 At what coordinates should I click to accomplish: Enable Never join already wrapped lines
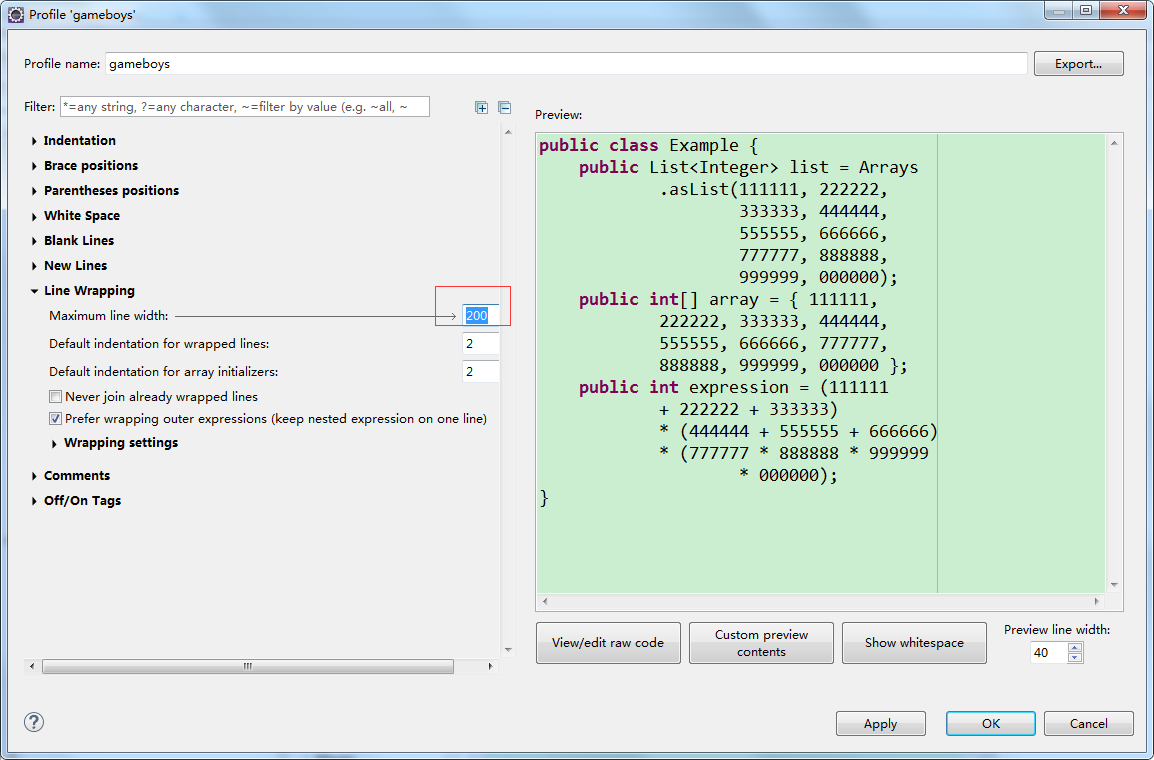coord(55,397)
